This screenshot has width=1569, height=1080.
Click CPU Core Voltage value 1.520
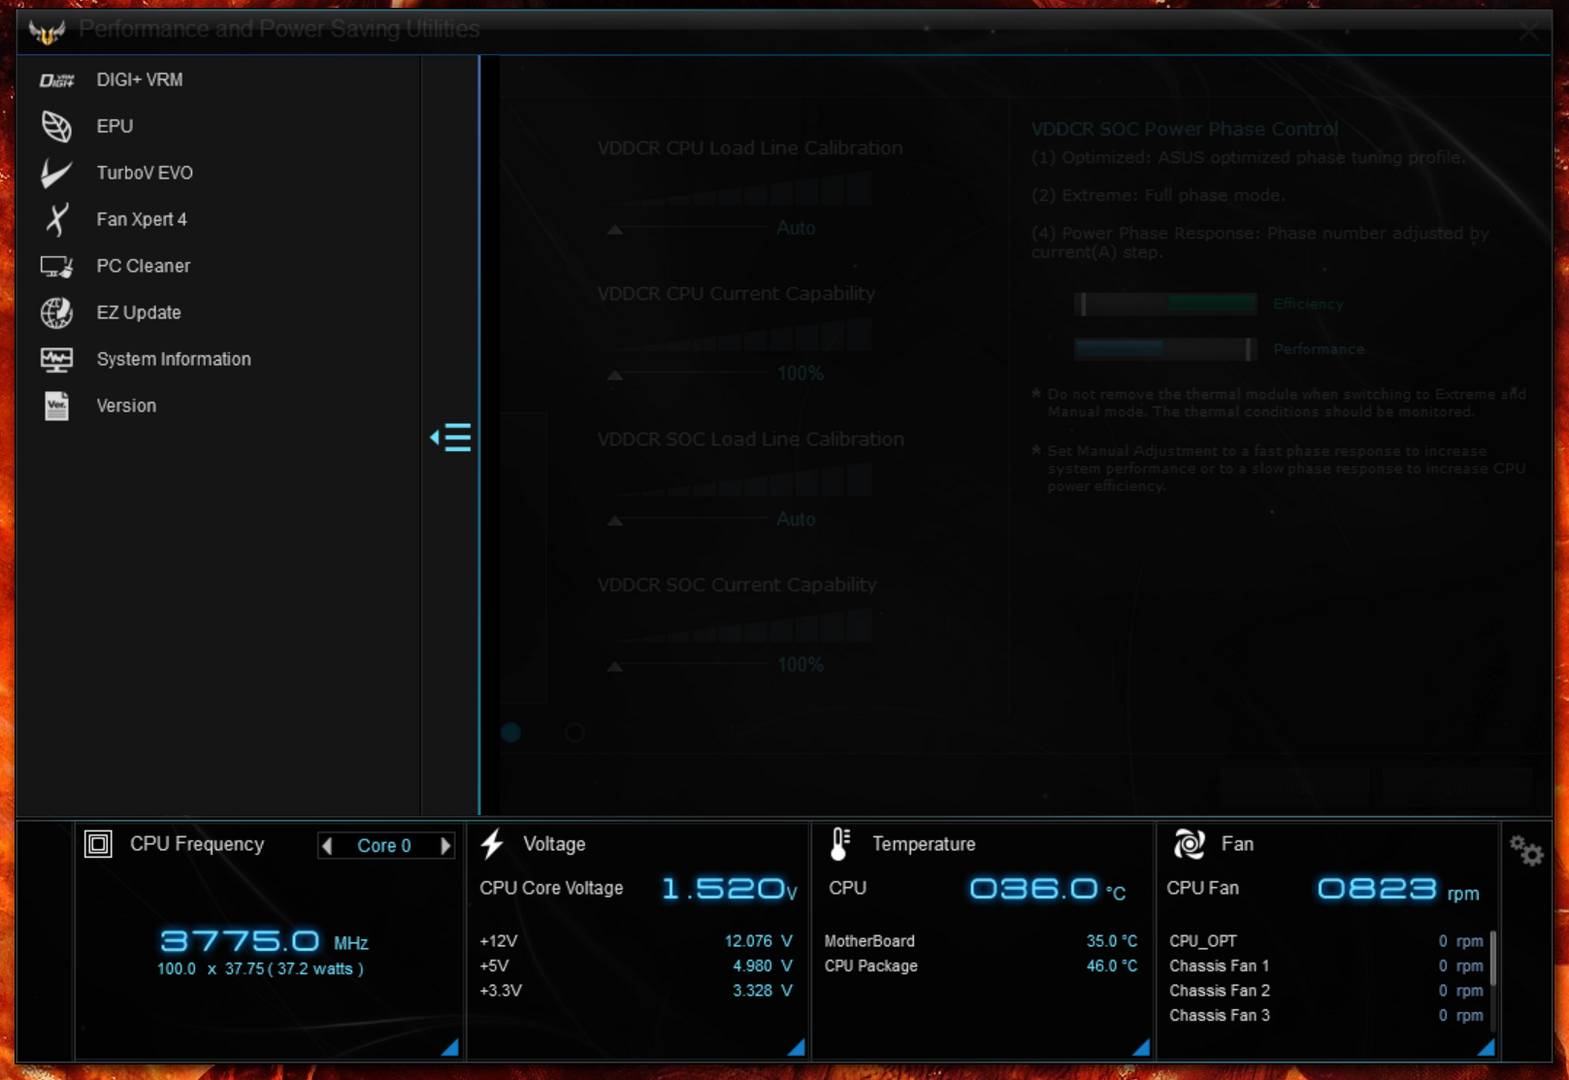(729, 889)
